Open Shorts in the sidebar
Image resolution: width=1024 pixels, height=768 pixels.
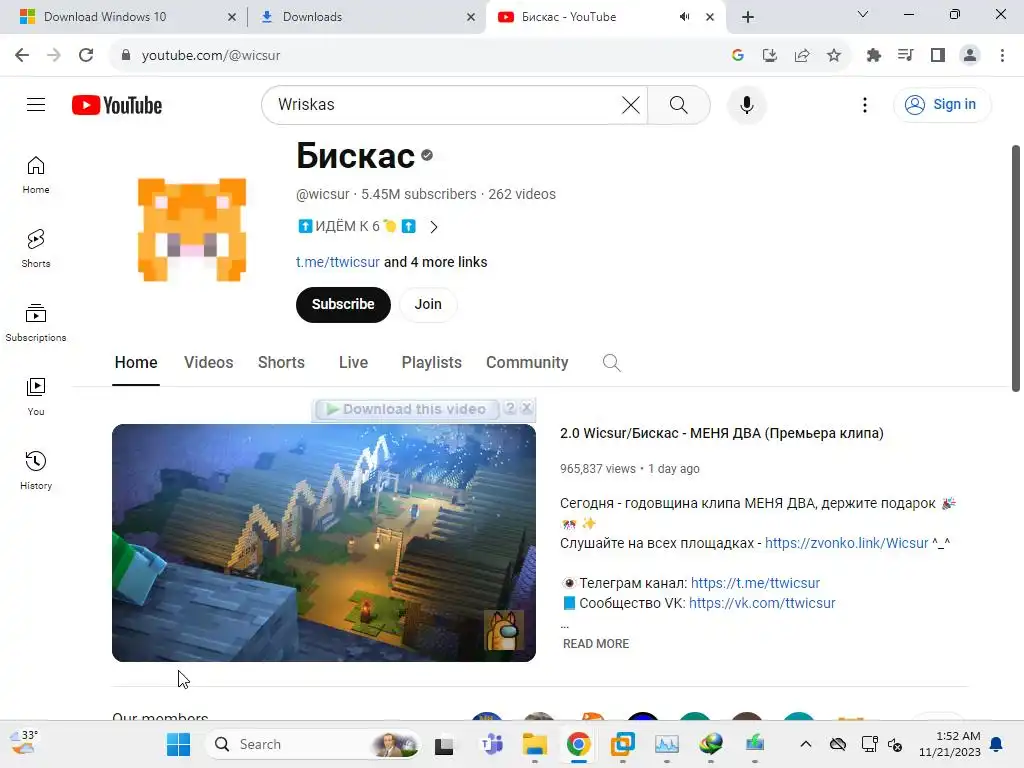coord(36,249)
